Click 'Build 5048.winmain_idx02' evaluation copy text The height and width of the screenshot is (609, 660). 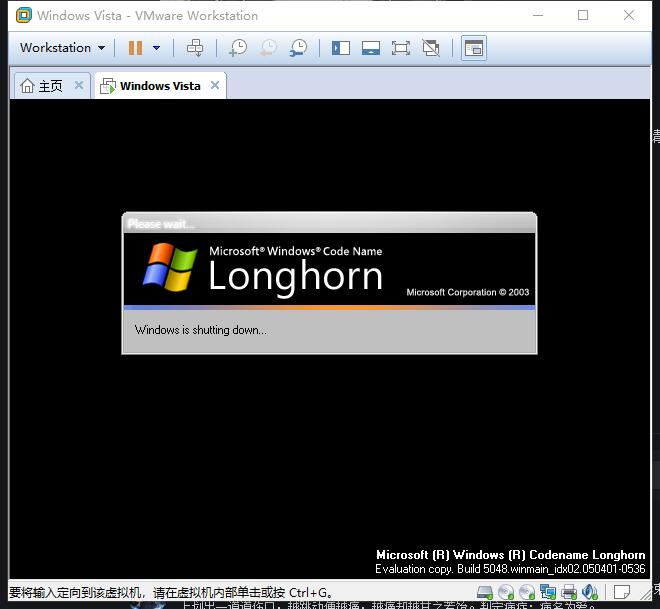point(510,569)
